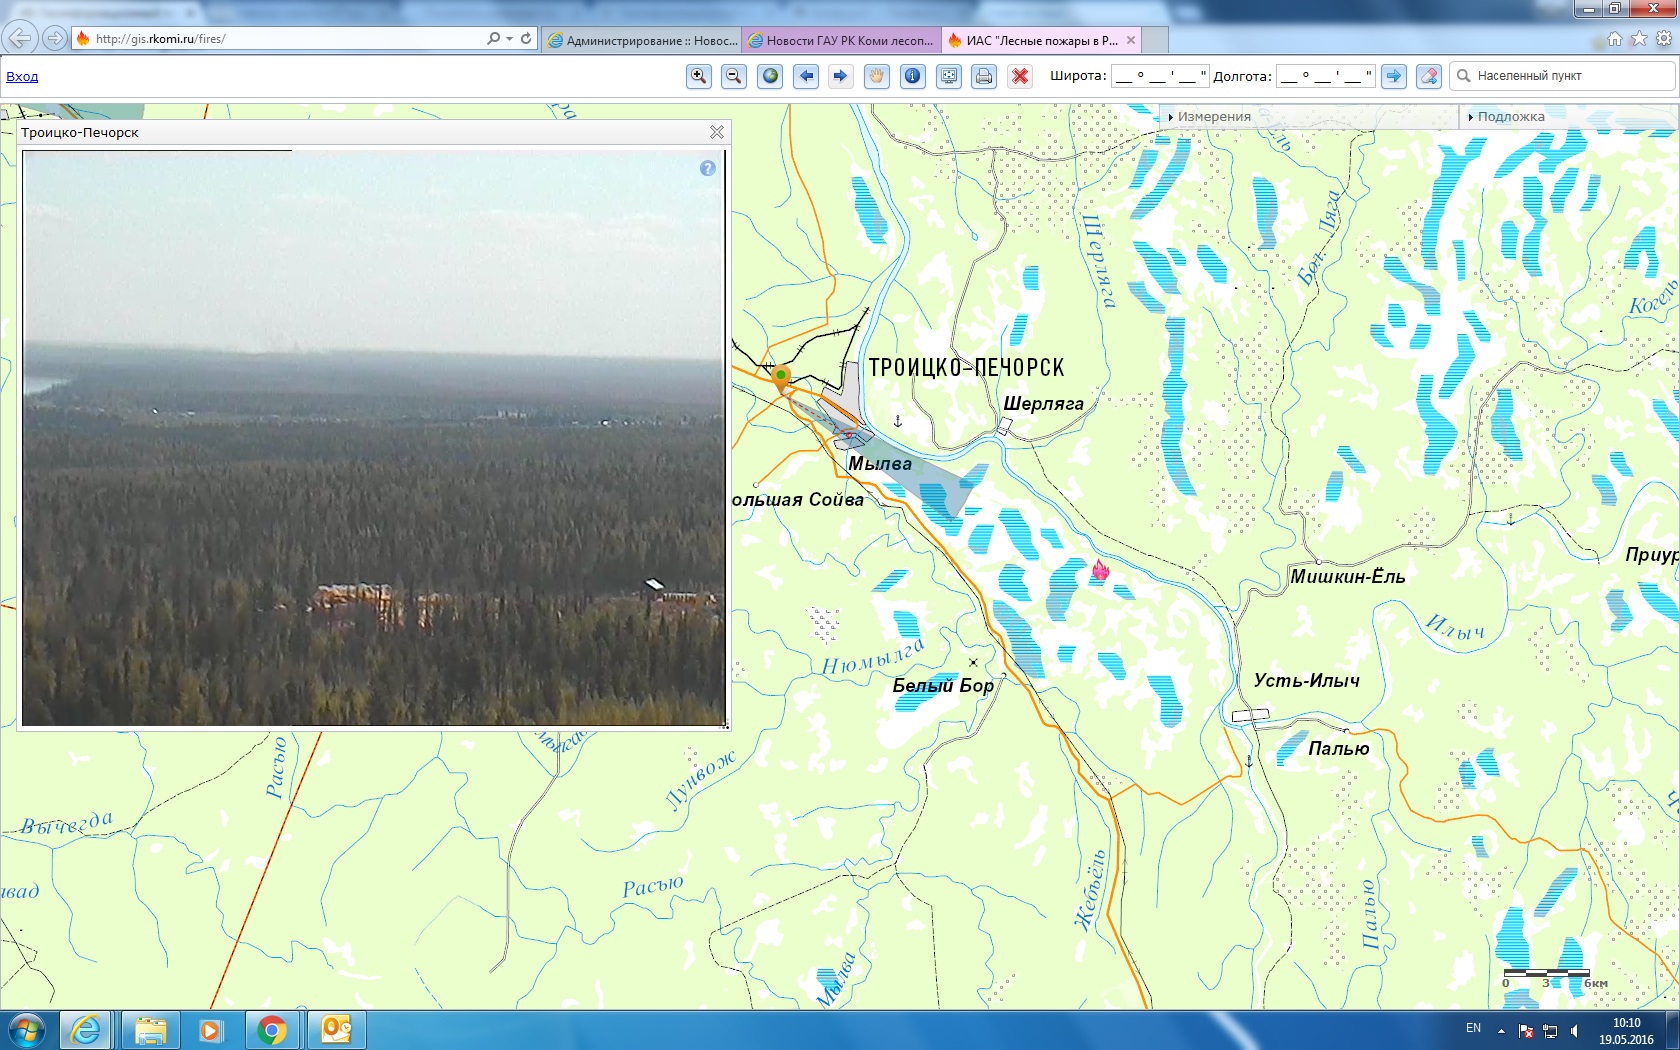
Task: Click go-to-coordinates arrow button
Action: click(1393, 76)
